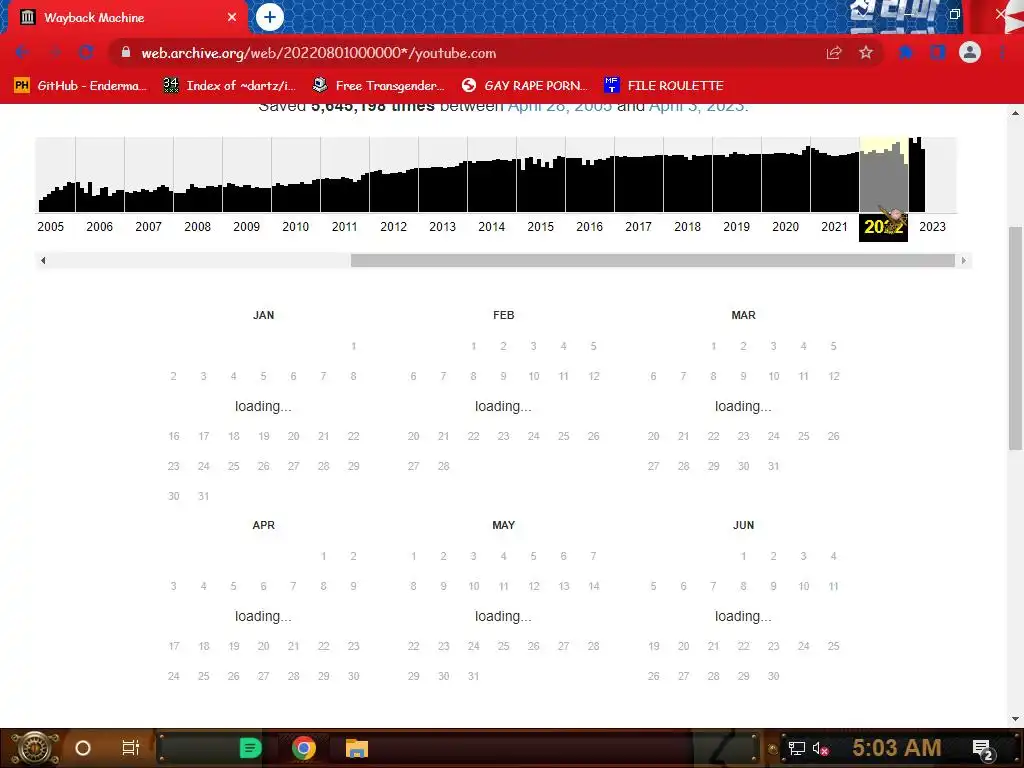Open the notification center icon
Image resolution: width=1024 pixels, height=768 pixels.
983,748
